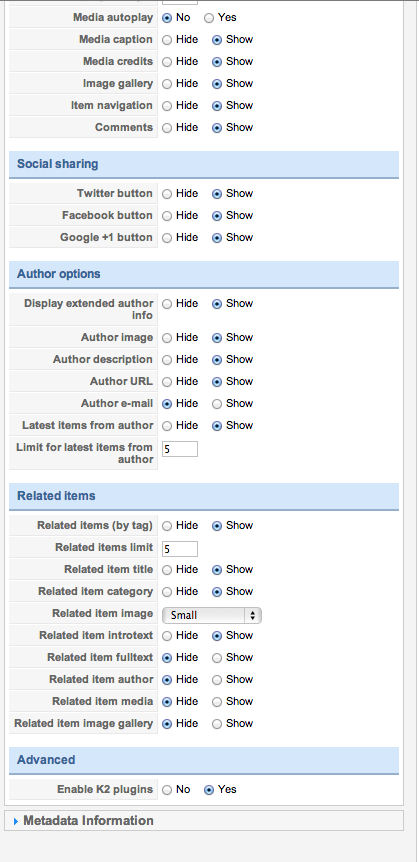Hide Latest items from author
419x862 pixels.
[167, 426]
